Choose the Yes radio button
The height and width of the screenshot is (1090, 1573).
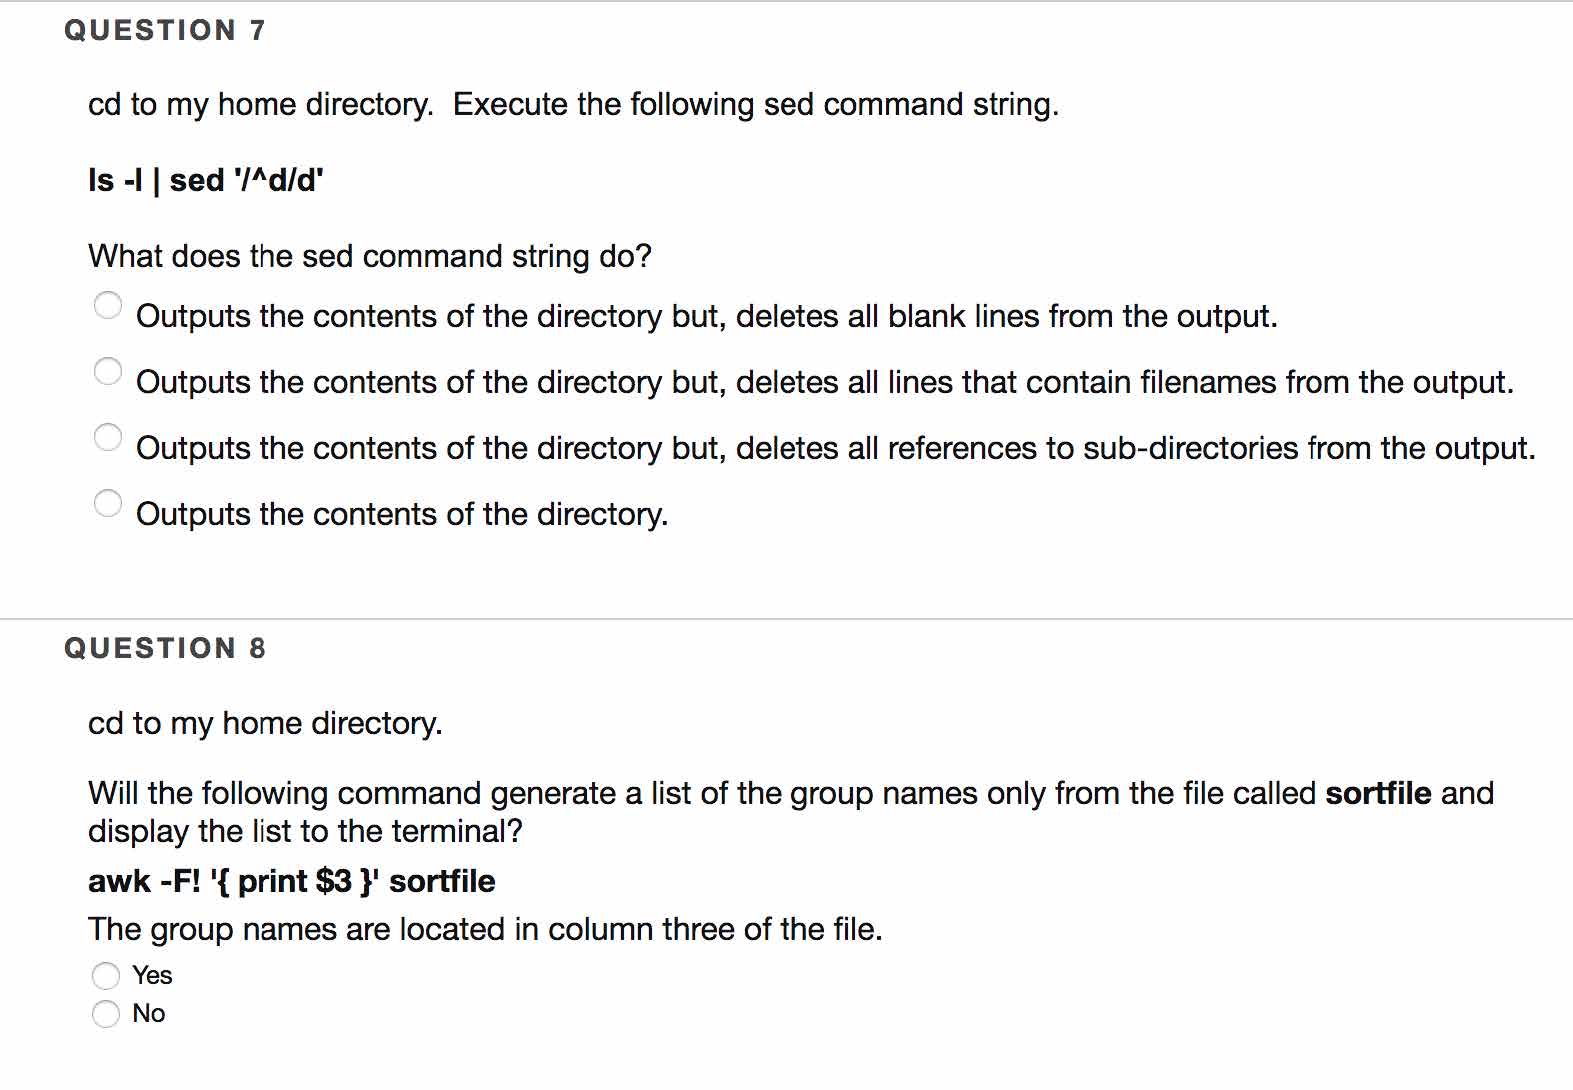[106, 975]
